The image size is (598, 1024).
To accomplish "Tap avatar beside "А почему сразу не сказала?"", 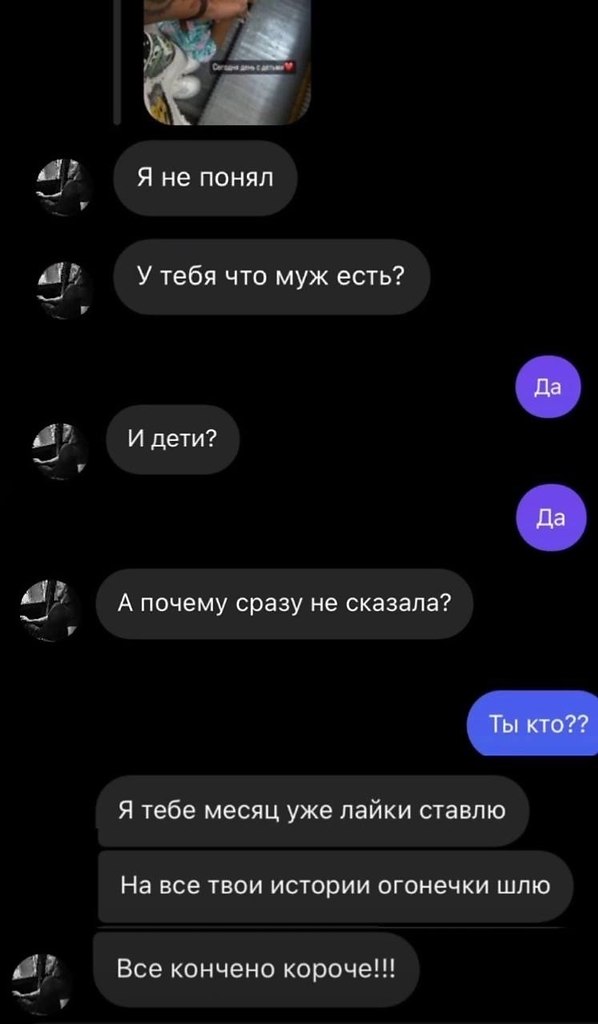I will tap(49, 611).
